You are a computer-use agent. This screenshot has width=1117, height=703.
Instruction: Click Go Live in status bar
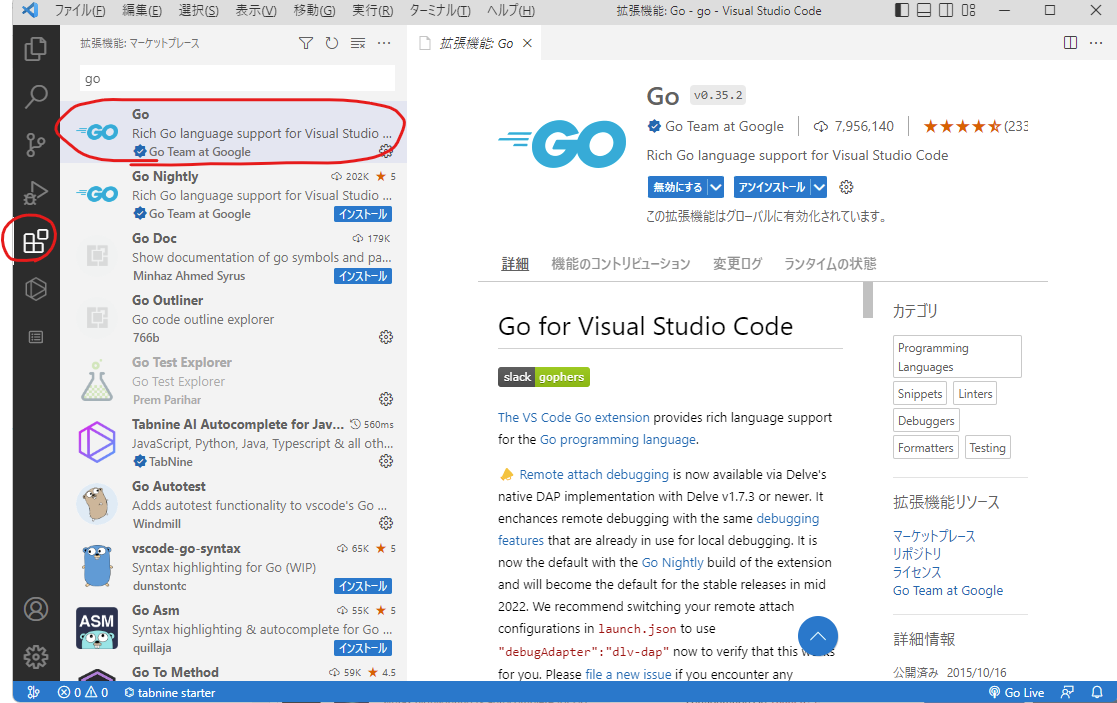pos(1017,692)
